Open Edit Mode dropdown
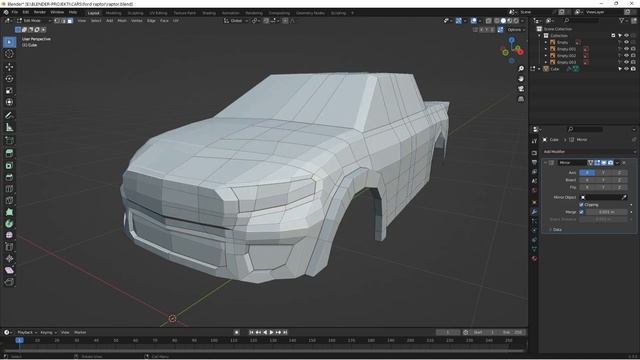This screenshot has height=360, width=640. (34, 20)
